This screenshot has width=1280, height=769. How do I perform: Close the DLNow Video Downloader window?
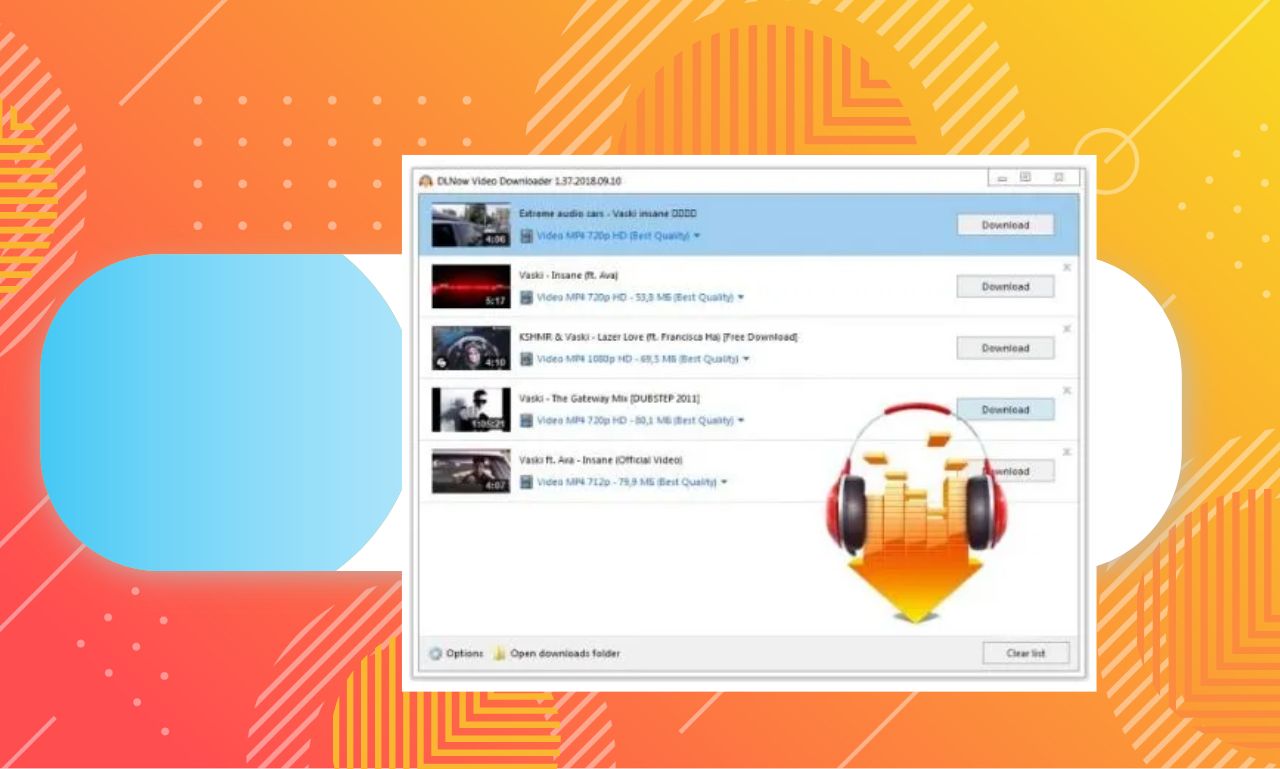pos(1059,178)
